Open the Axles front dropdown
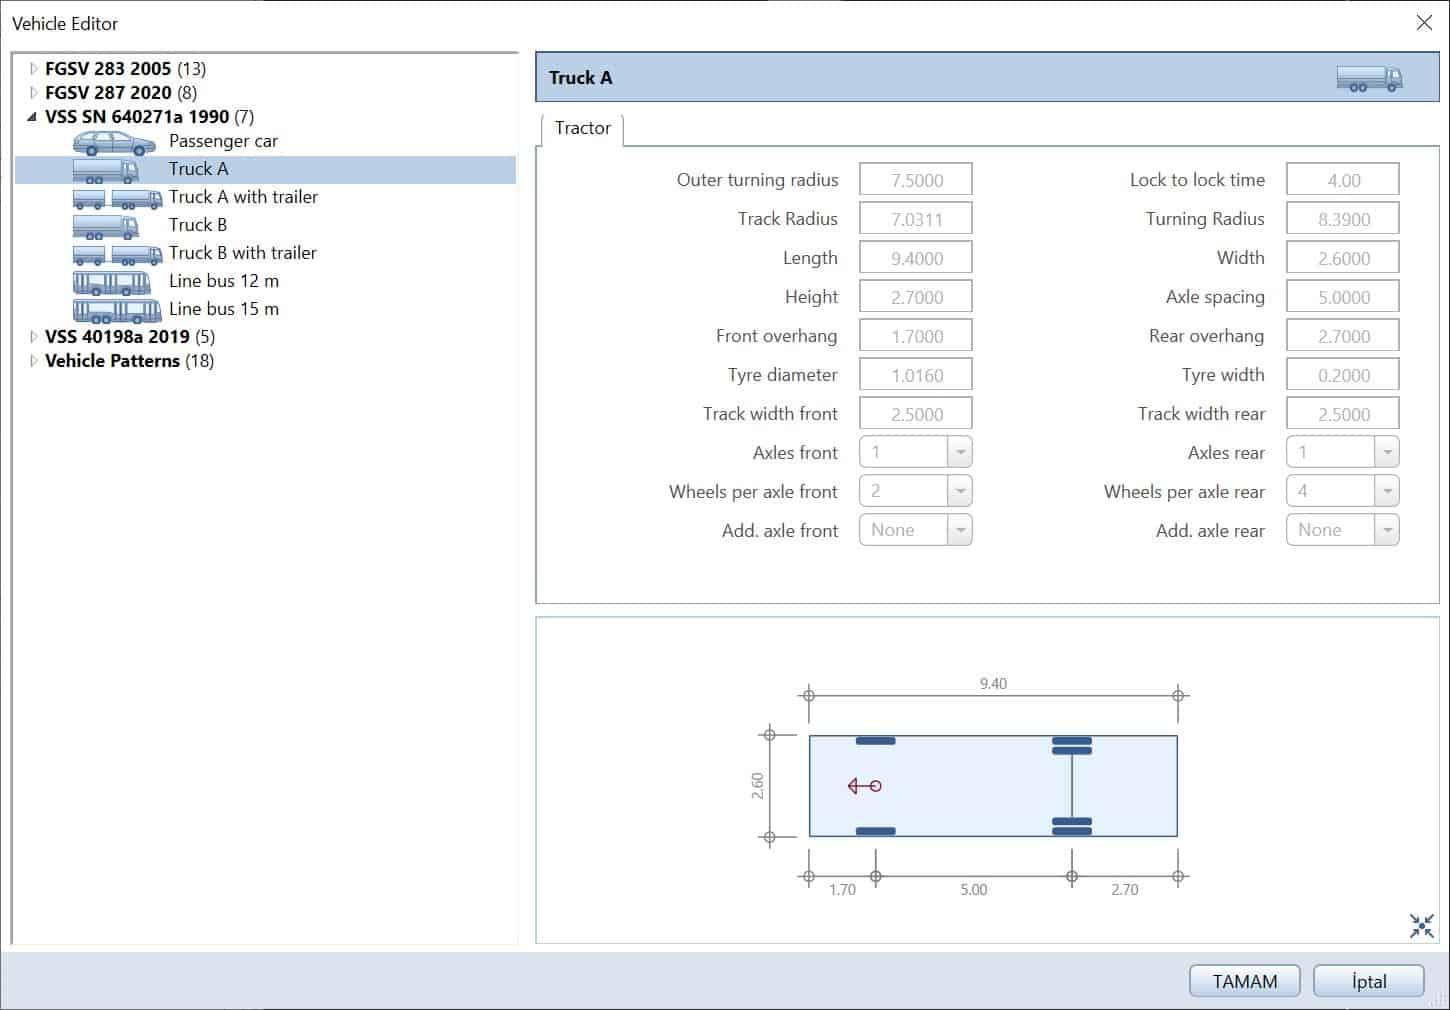Image resolution: width=1450 pixels, height=1010 pixels. [x=959, y=453]
